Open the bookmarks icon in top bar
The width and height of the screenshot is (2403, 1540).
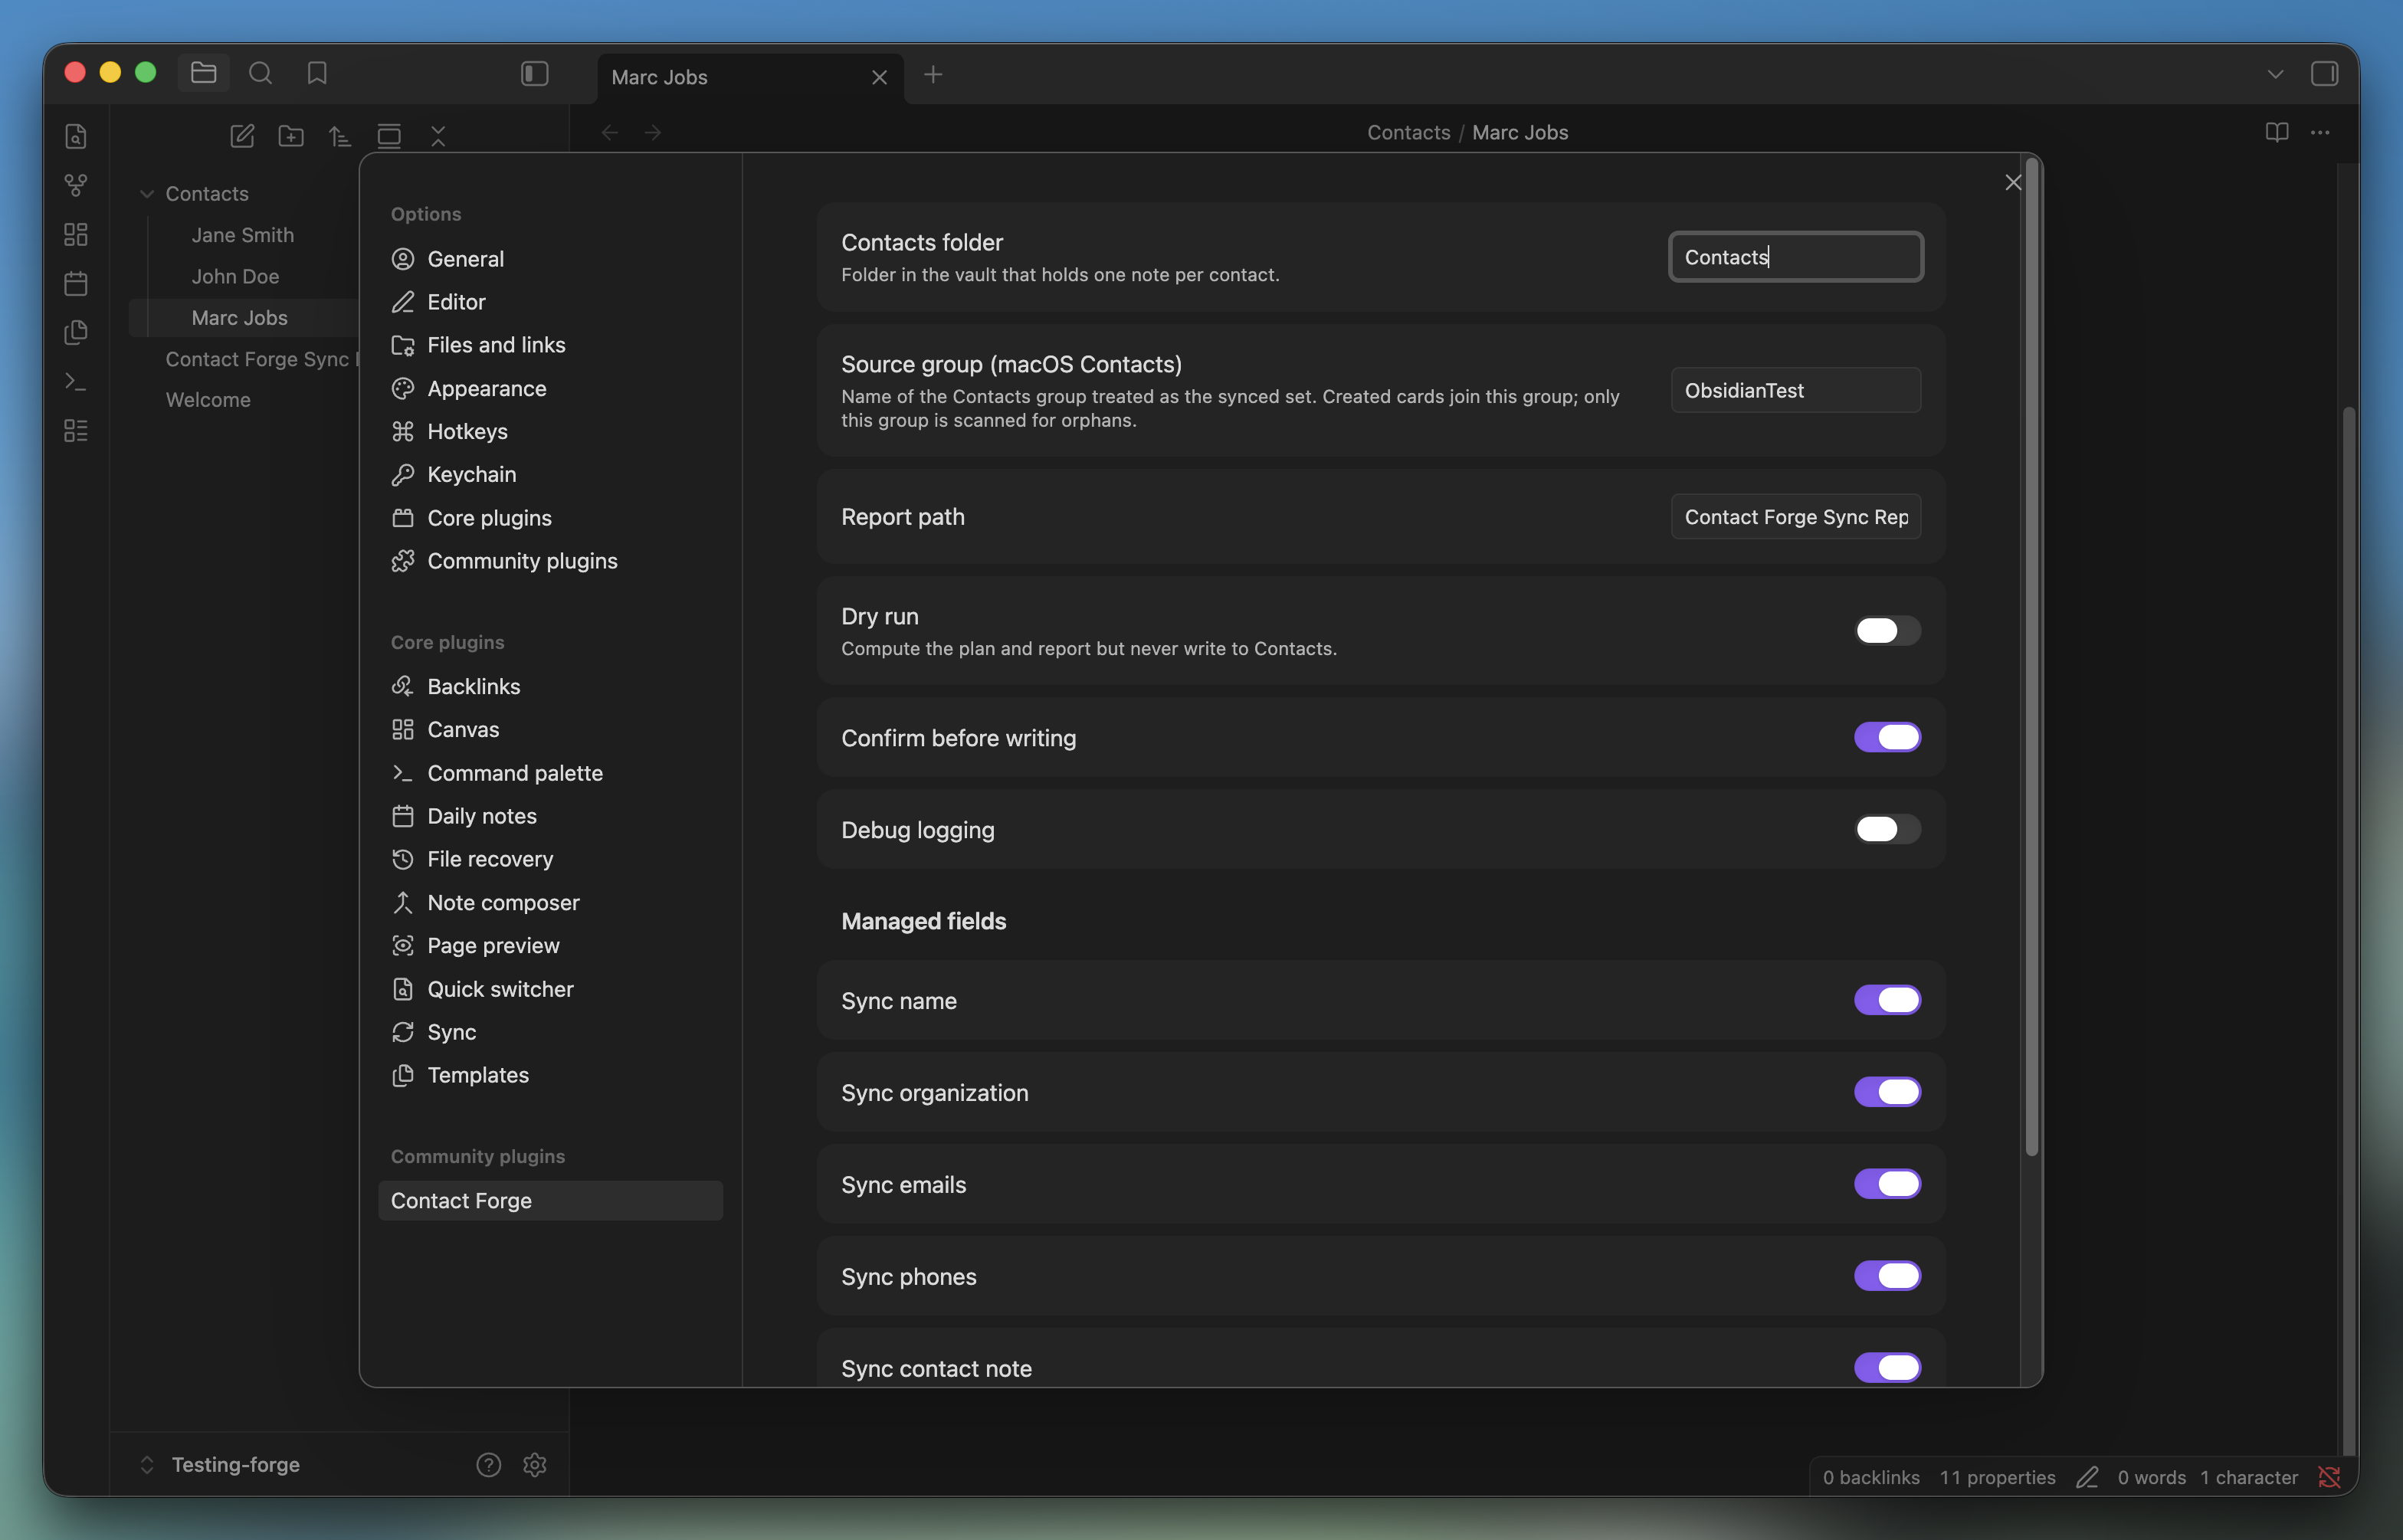point(317,73)
